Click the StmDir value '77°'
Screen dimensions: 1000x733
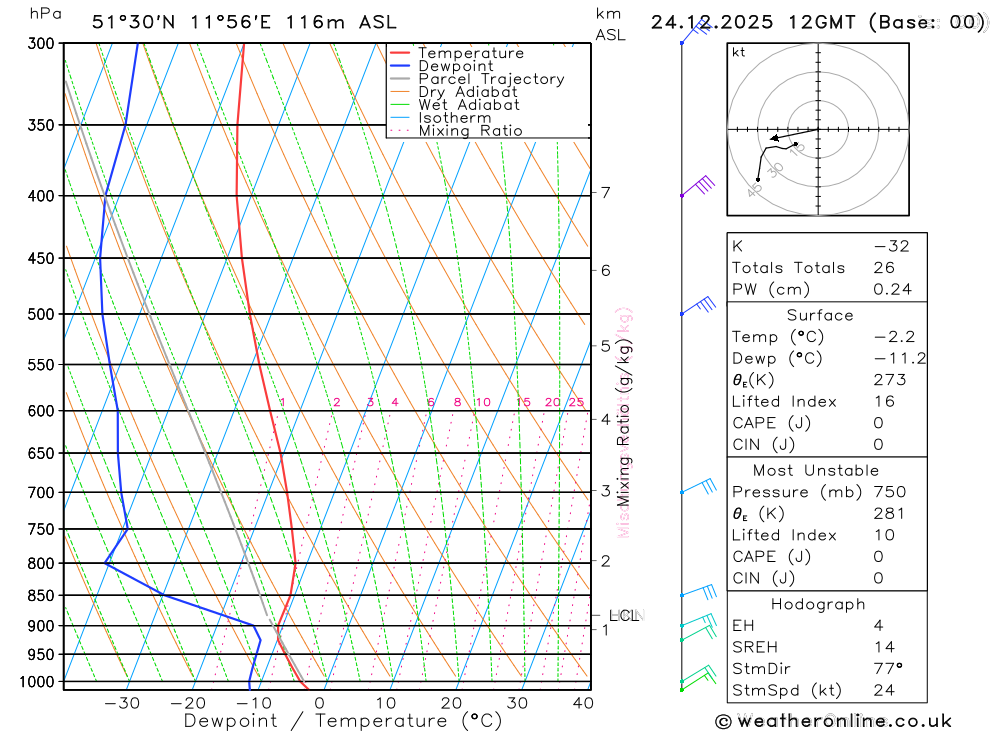[x=888, y=669]
